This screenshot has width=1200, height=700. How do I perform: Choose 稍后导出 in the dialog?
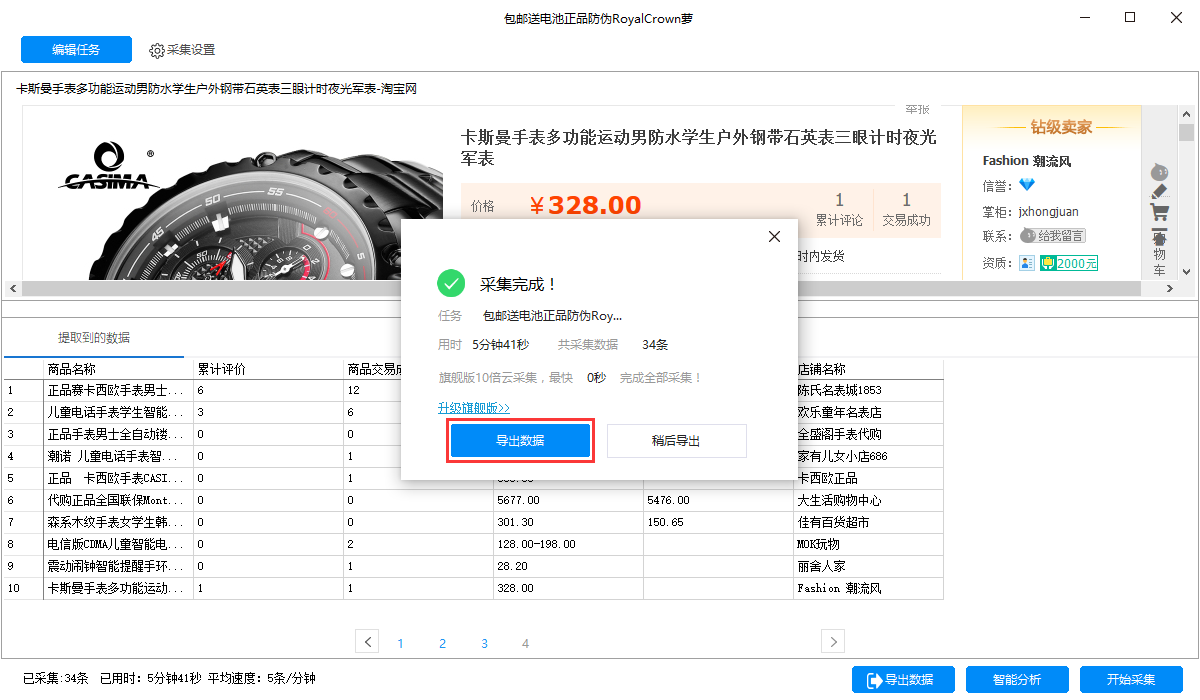pyautogui.click(x=676, y=441)
